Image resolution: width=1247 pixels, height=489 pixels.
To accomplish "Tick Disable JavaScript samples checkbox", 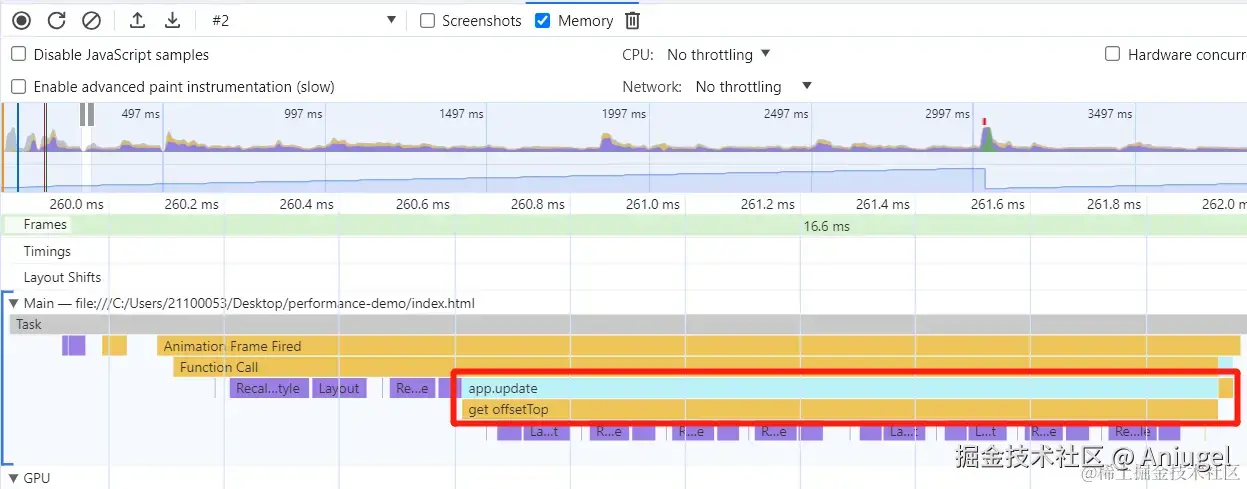I will tap(18, 54).
